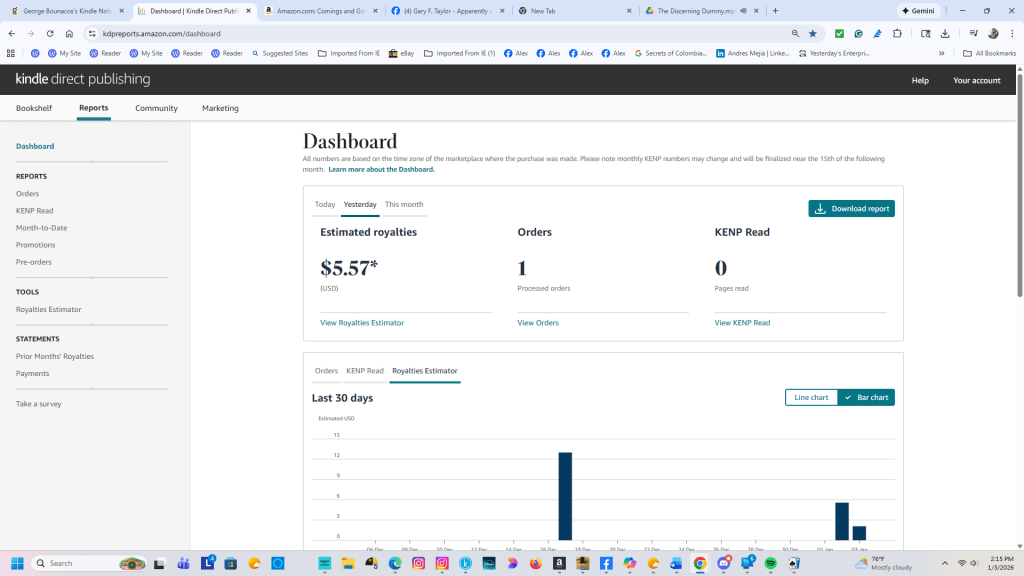
Task: Select the Bar chart toggle
Action: tap(866, 397)
